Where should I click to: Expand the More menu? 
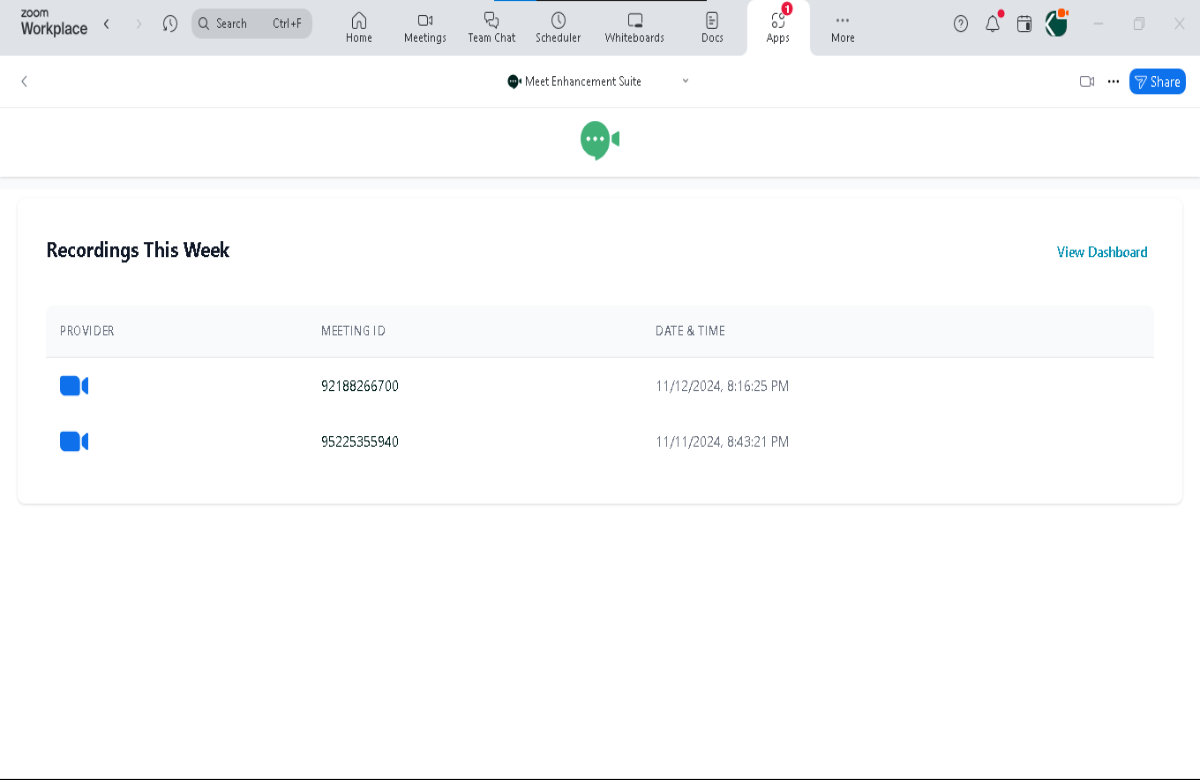pyautogui.click(x=842, y=27)
